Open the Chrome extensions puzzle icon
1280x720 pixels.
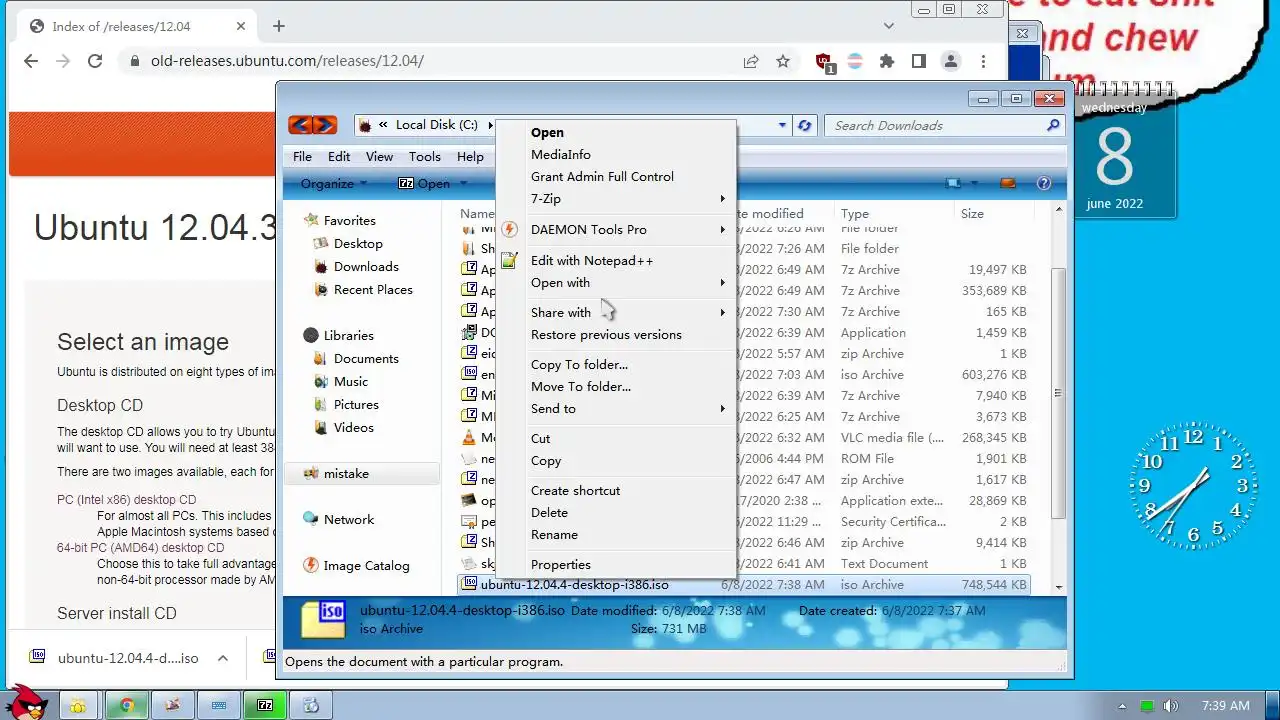point(887,61)
